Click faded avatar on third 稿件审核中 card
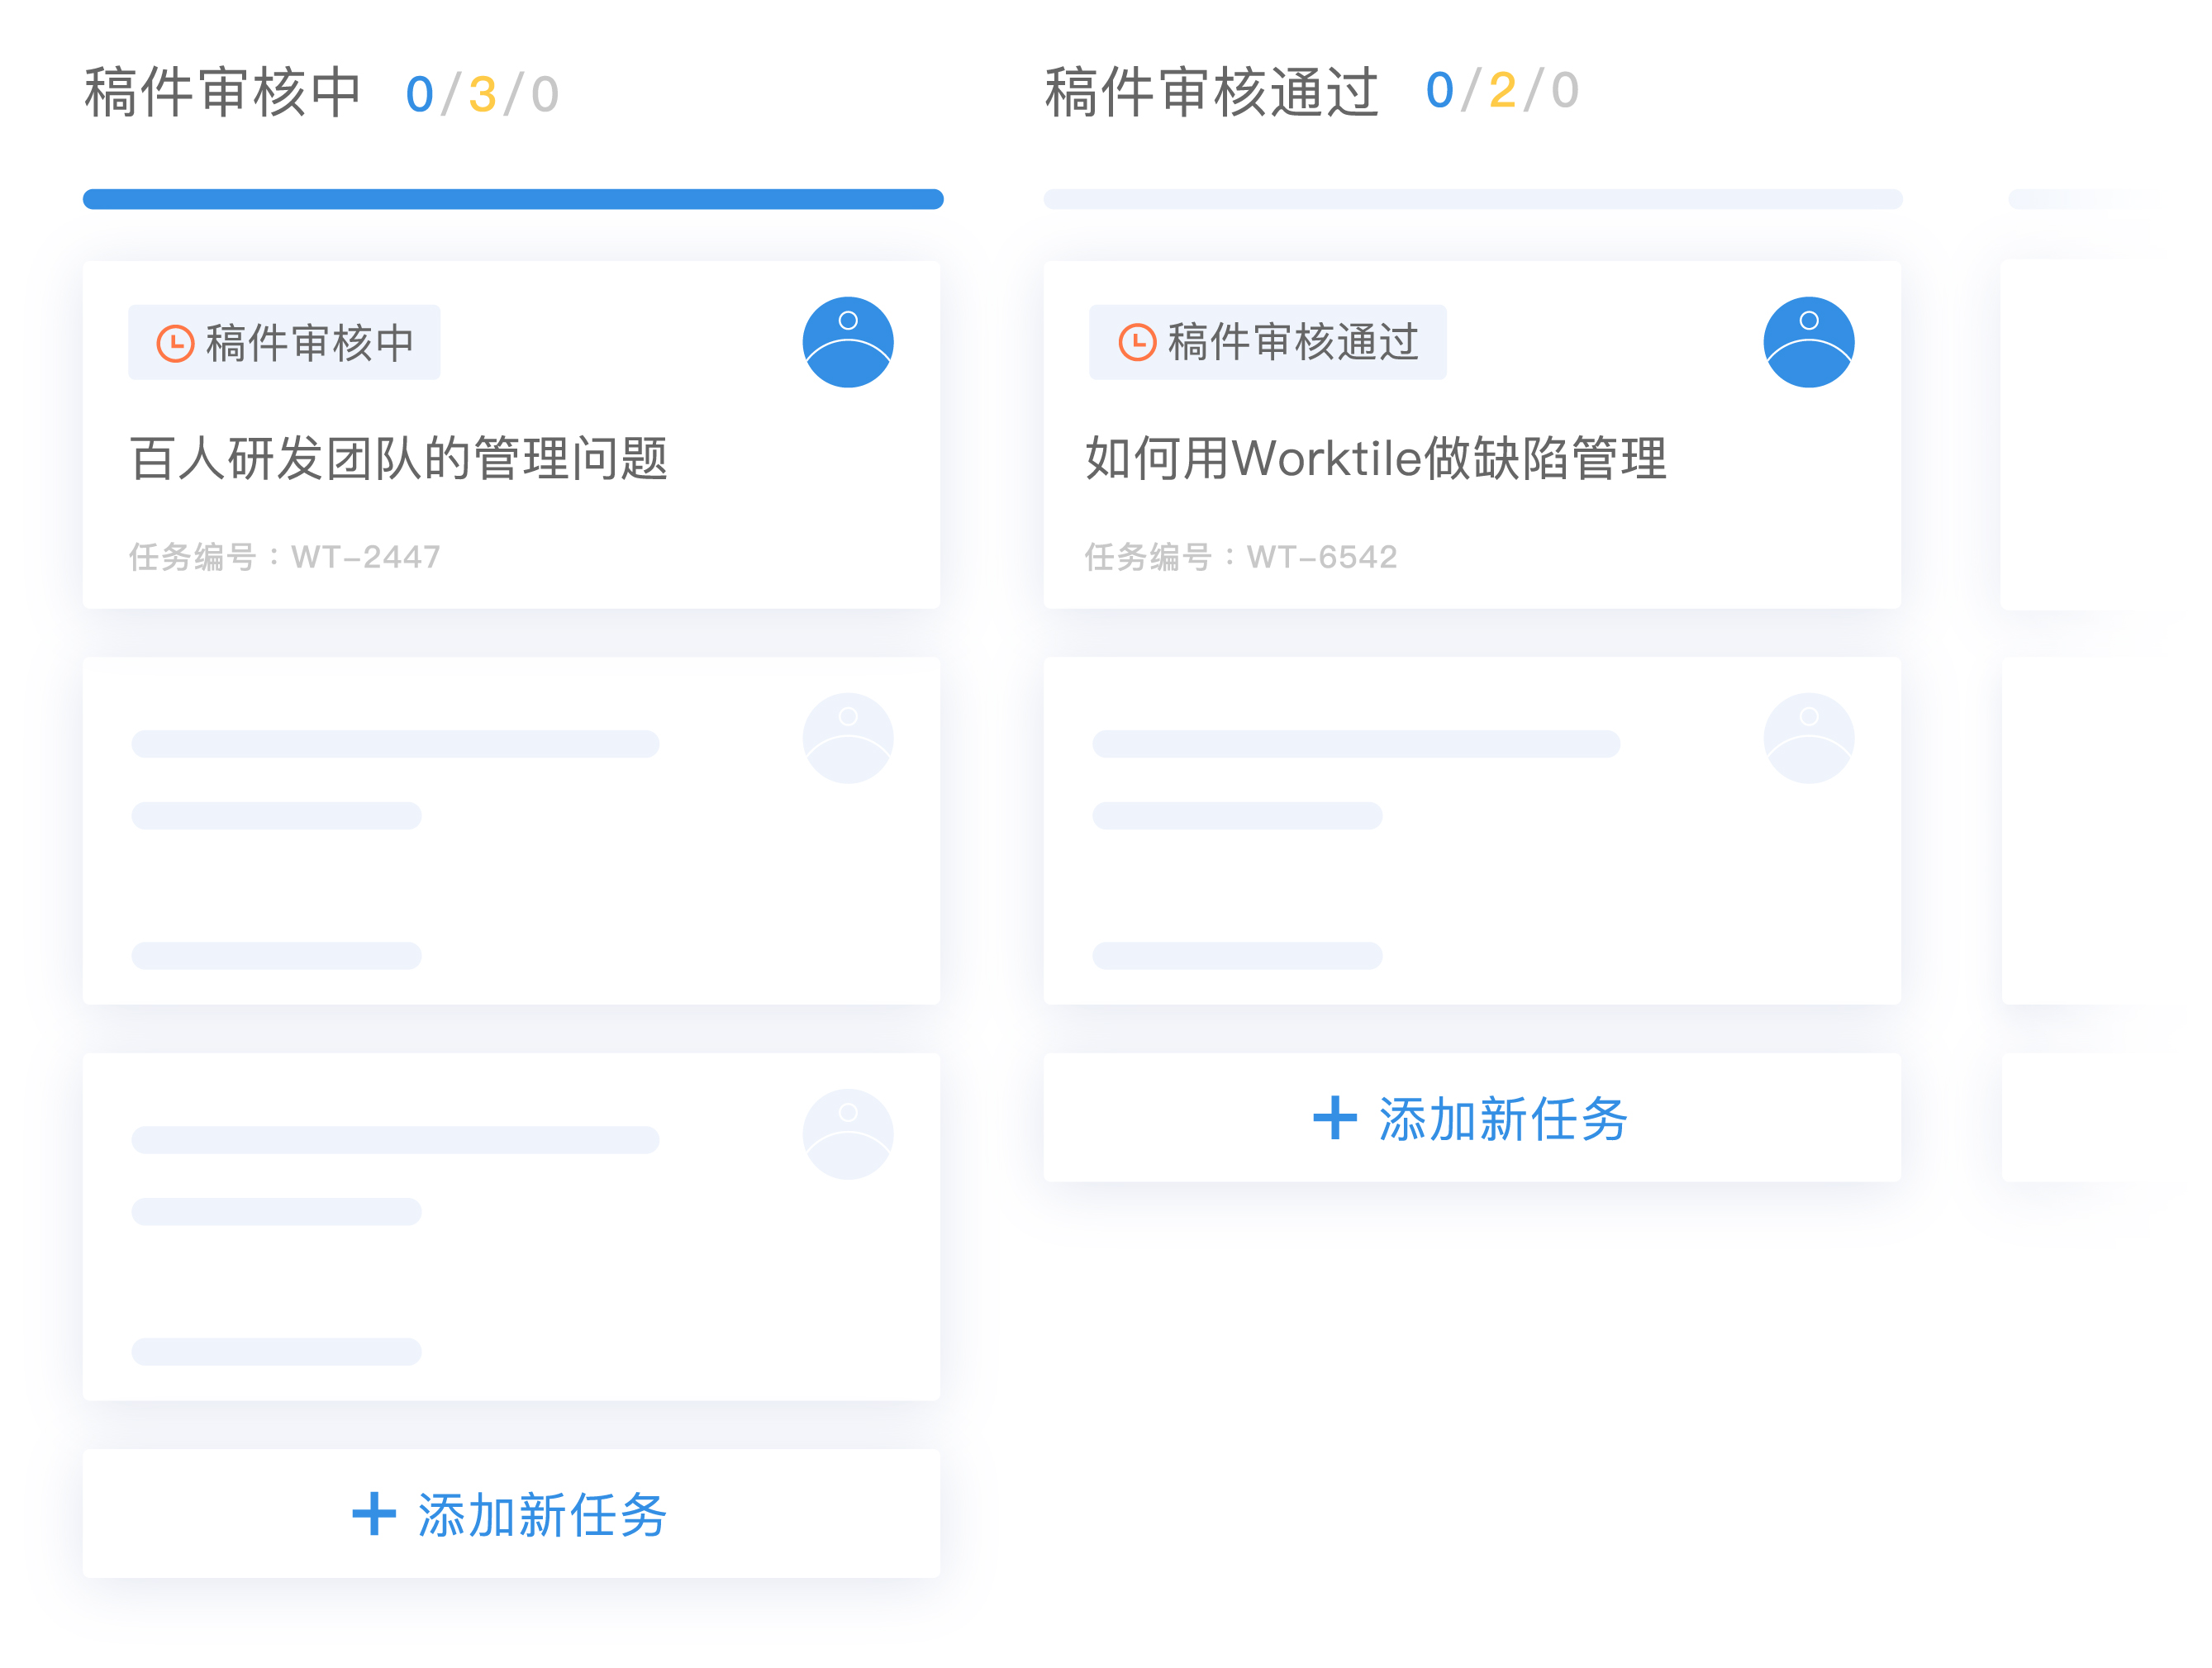 (x=847, y=1134)
